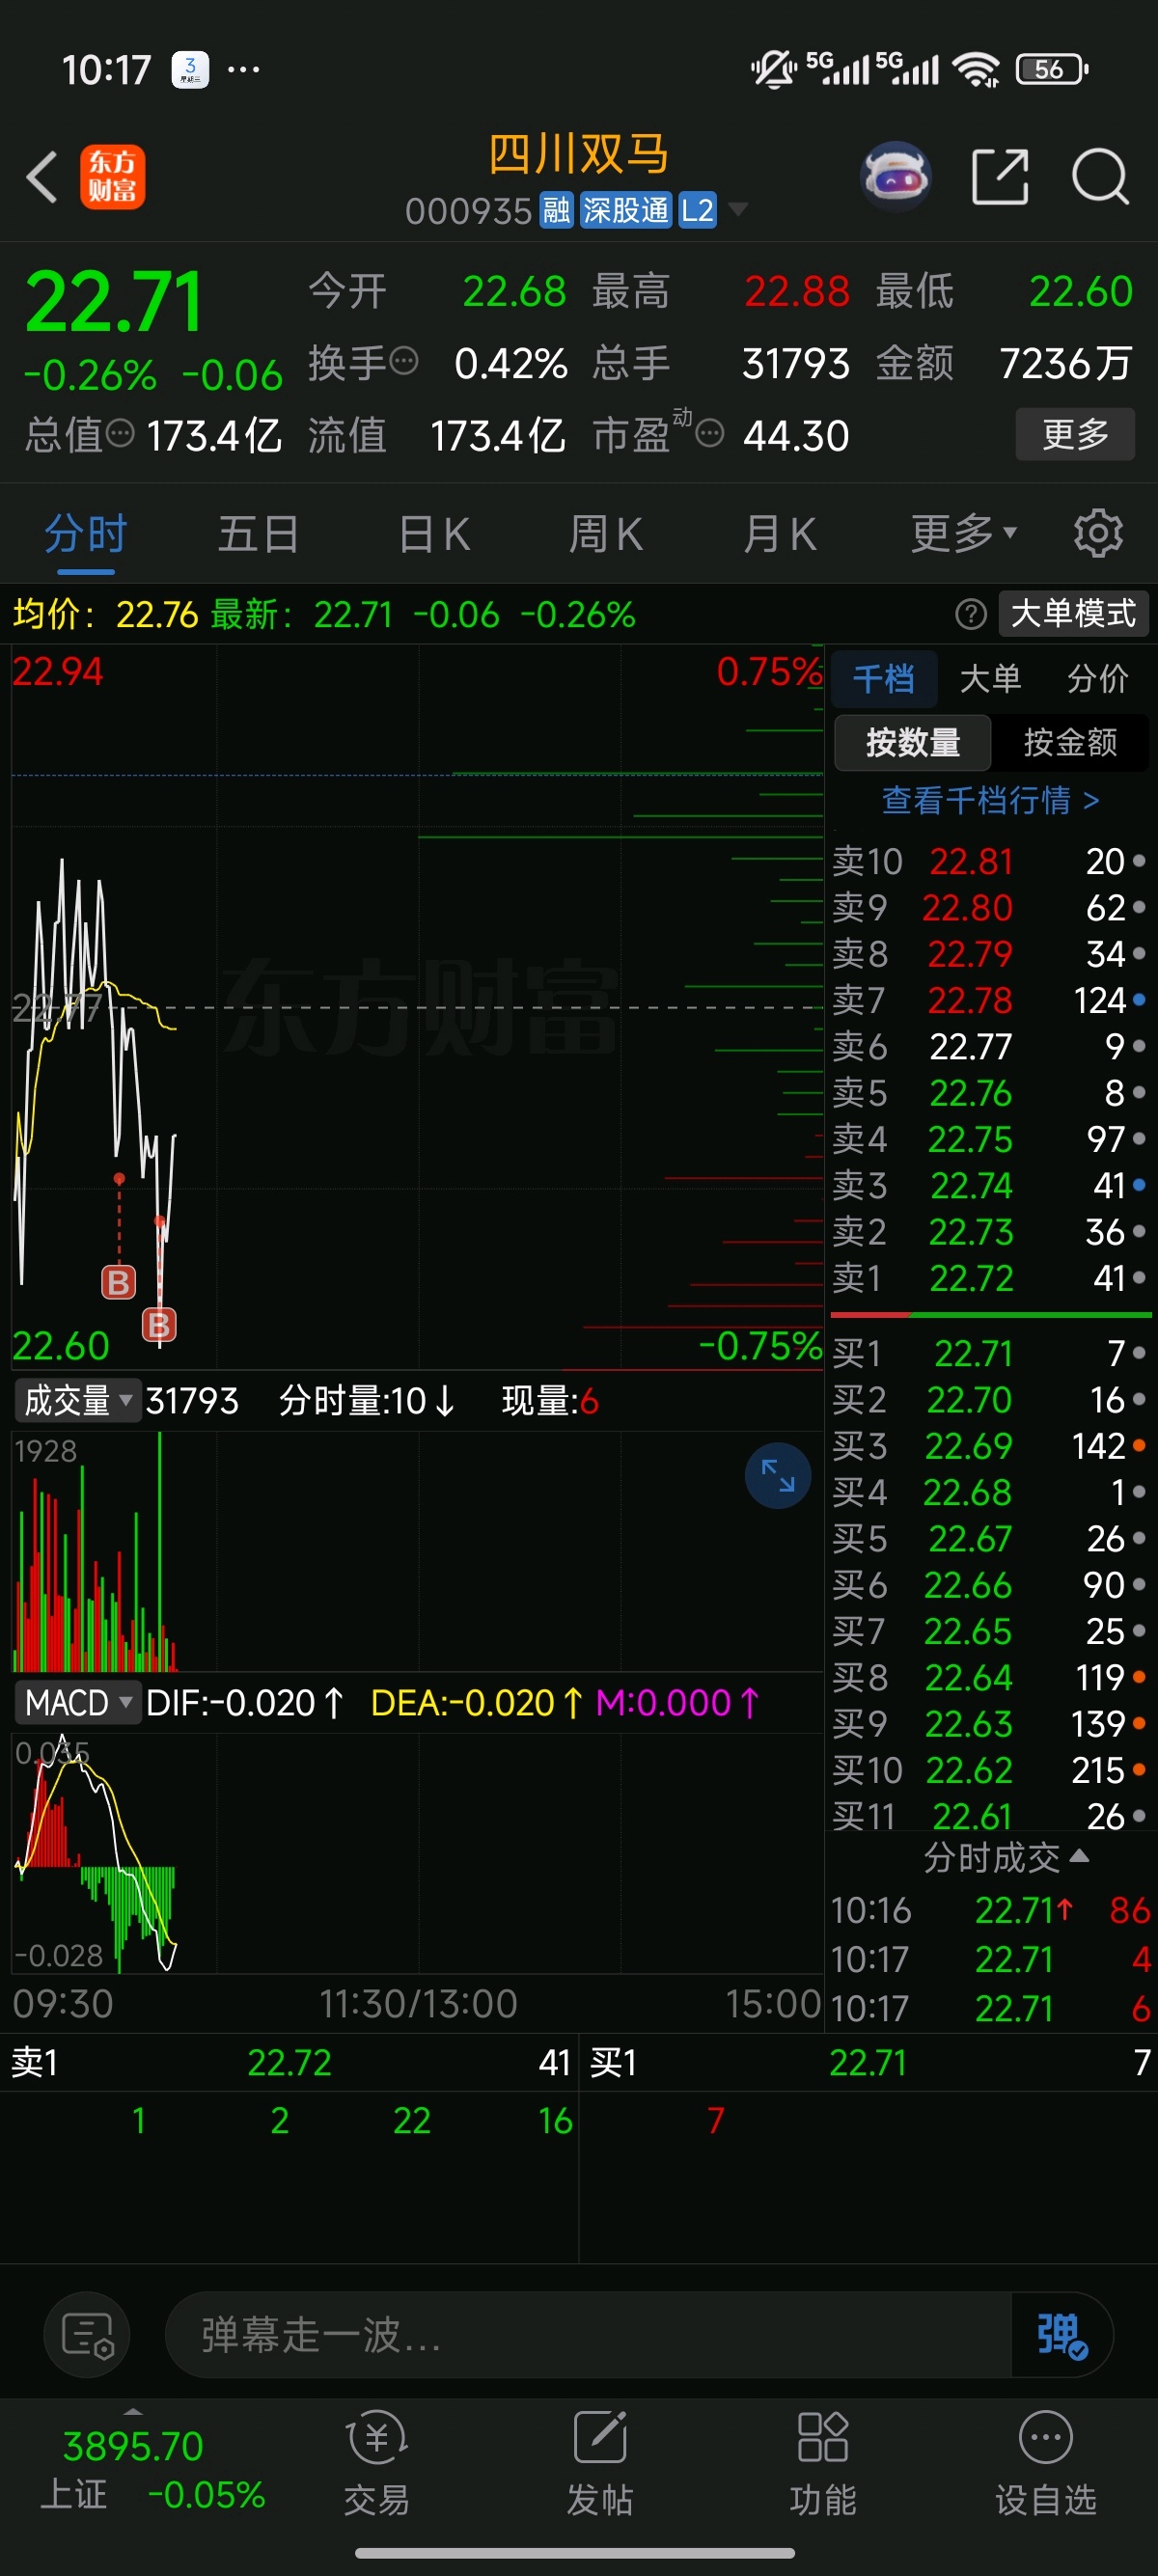Tap the 交易 trade icon

click(377, 2463)
